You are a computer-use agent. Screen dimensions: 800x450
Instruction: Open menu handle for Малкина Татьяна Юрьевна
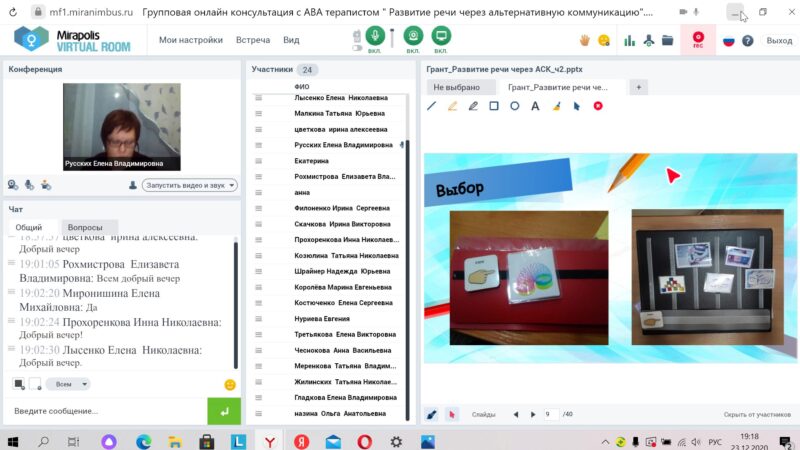pyautogui.click(x=259, y=114)
